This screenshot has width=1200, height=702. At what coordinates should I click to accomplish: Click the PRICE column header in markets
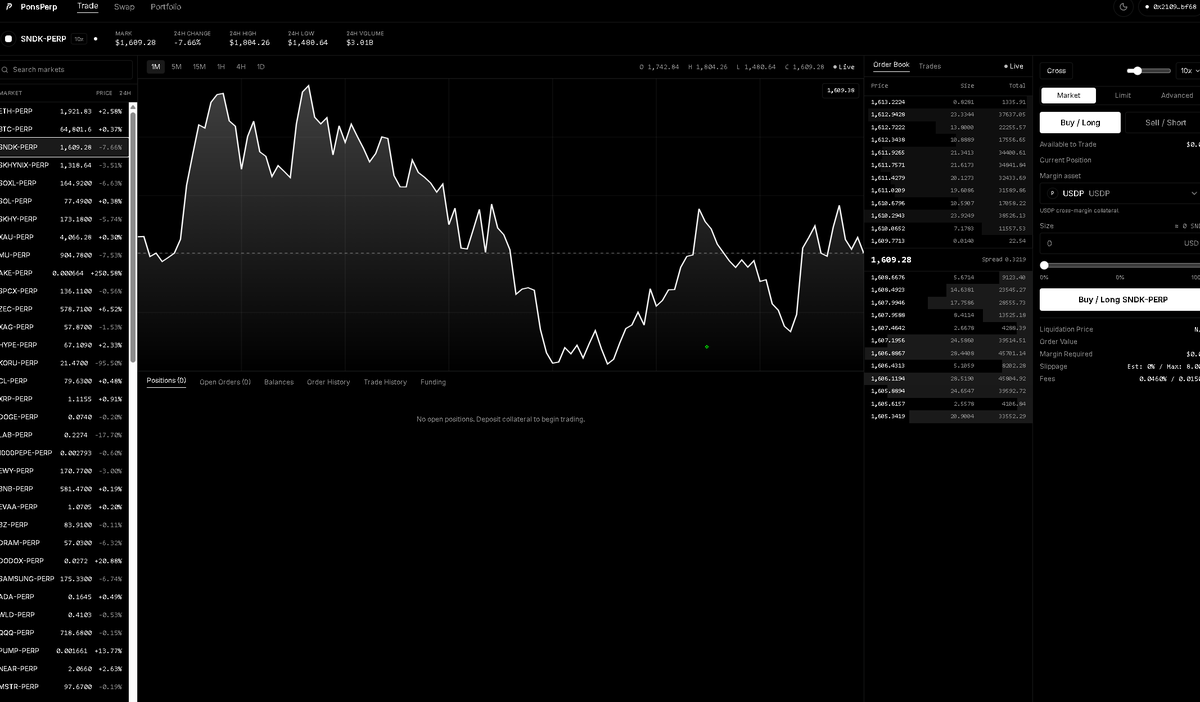104,93
